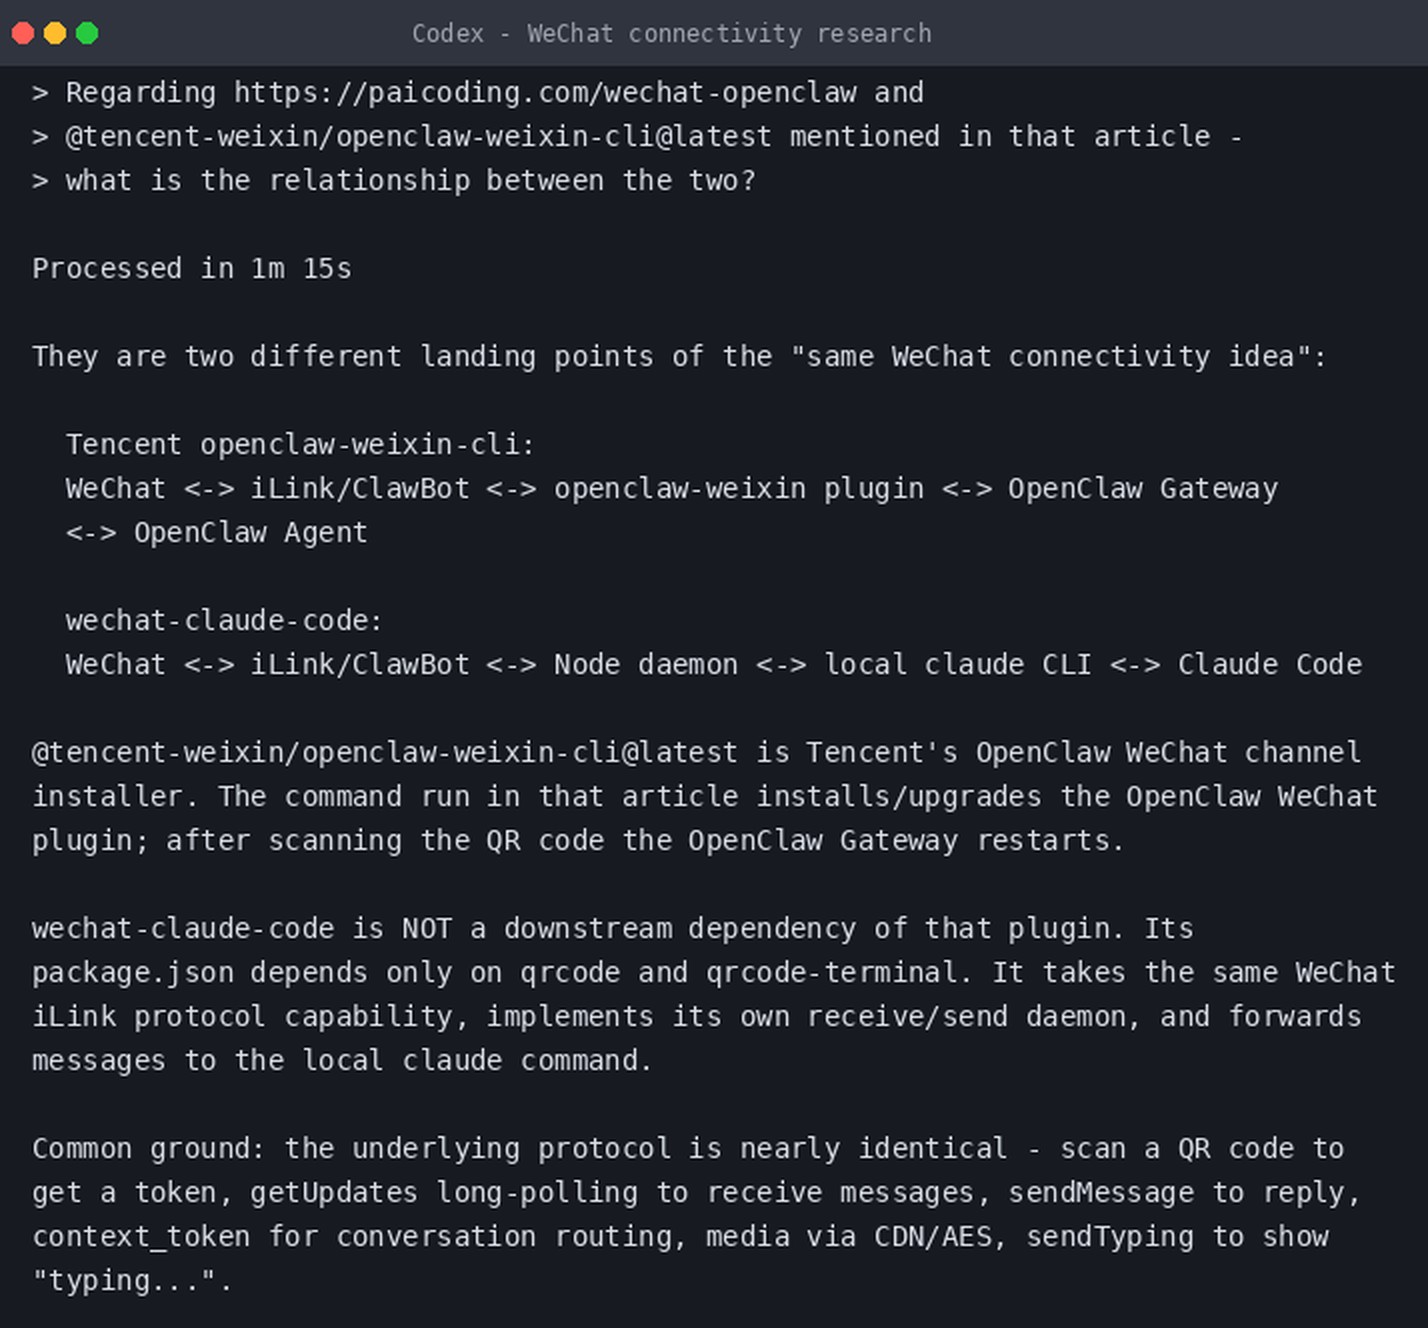The image size is (1428, 1328).
Task: Click '@tencent-weixin/openclaw-weixin-cli@latest' starting the installer paragraph
Action: tap(385, 753)
